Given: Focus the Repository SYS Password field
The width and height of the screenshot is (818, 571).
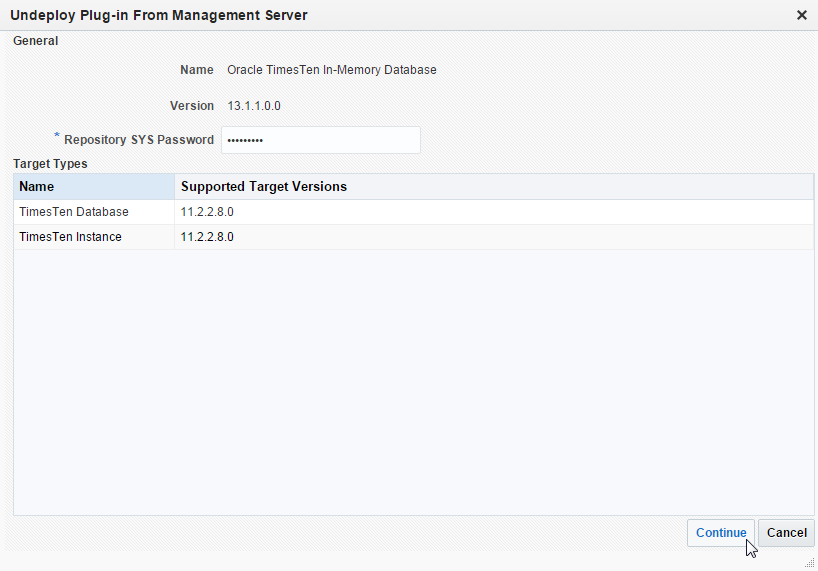Looking at the screenshot, I should point(321,140).
